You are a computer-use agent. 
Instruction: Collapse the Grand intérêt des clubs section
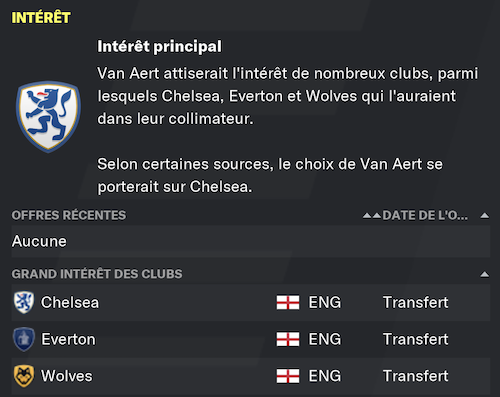485,274
